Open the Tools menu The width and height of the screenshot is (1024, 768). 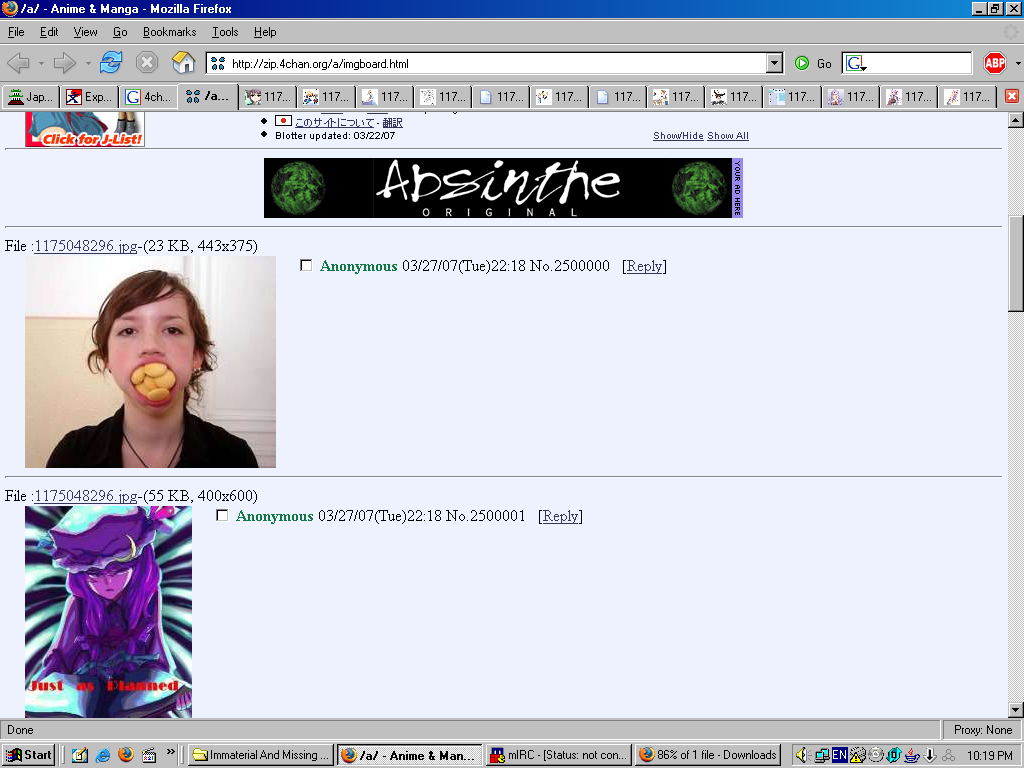pos(225,32)
